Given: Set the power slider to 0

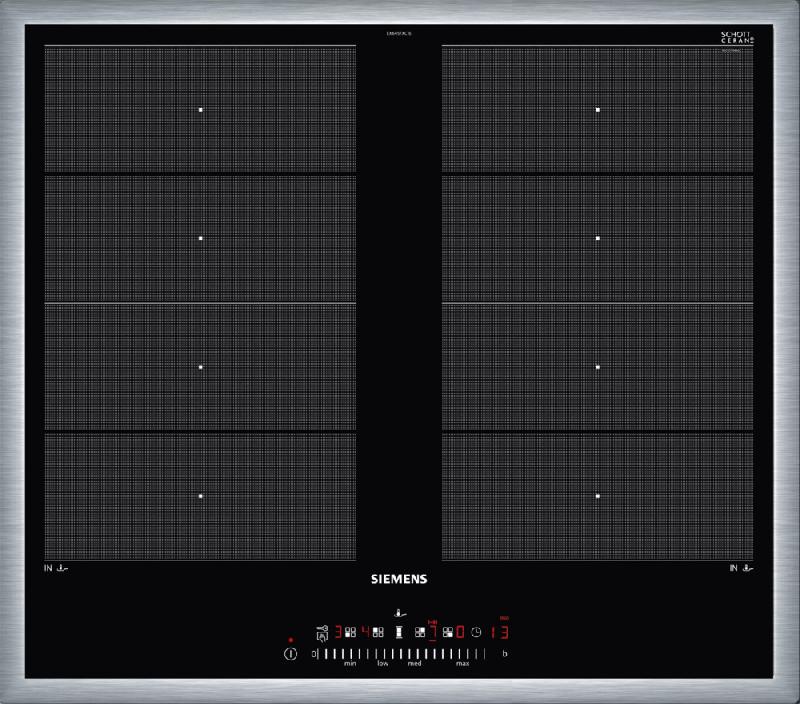Looking at the screenshot, I should [313, 654].
